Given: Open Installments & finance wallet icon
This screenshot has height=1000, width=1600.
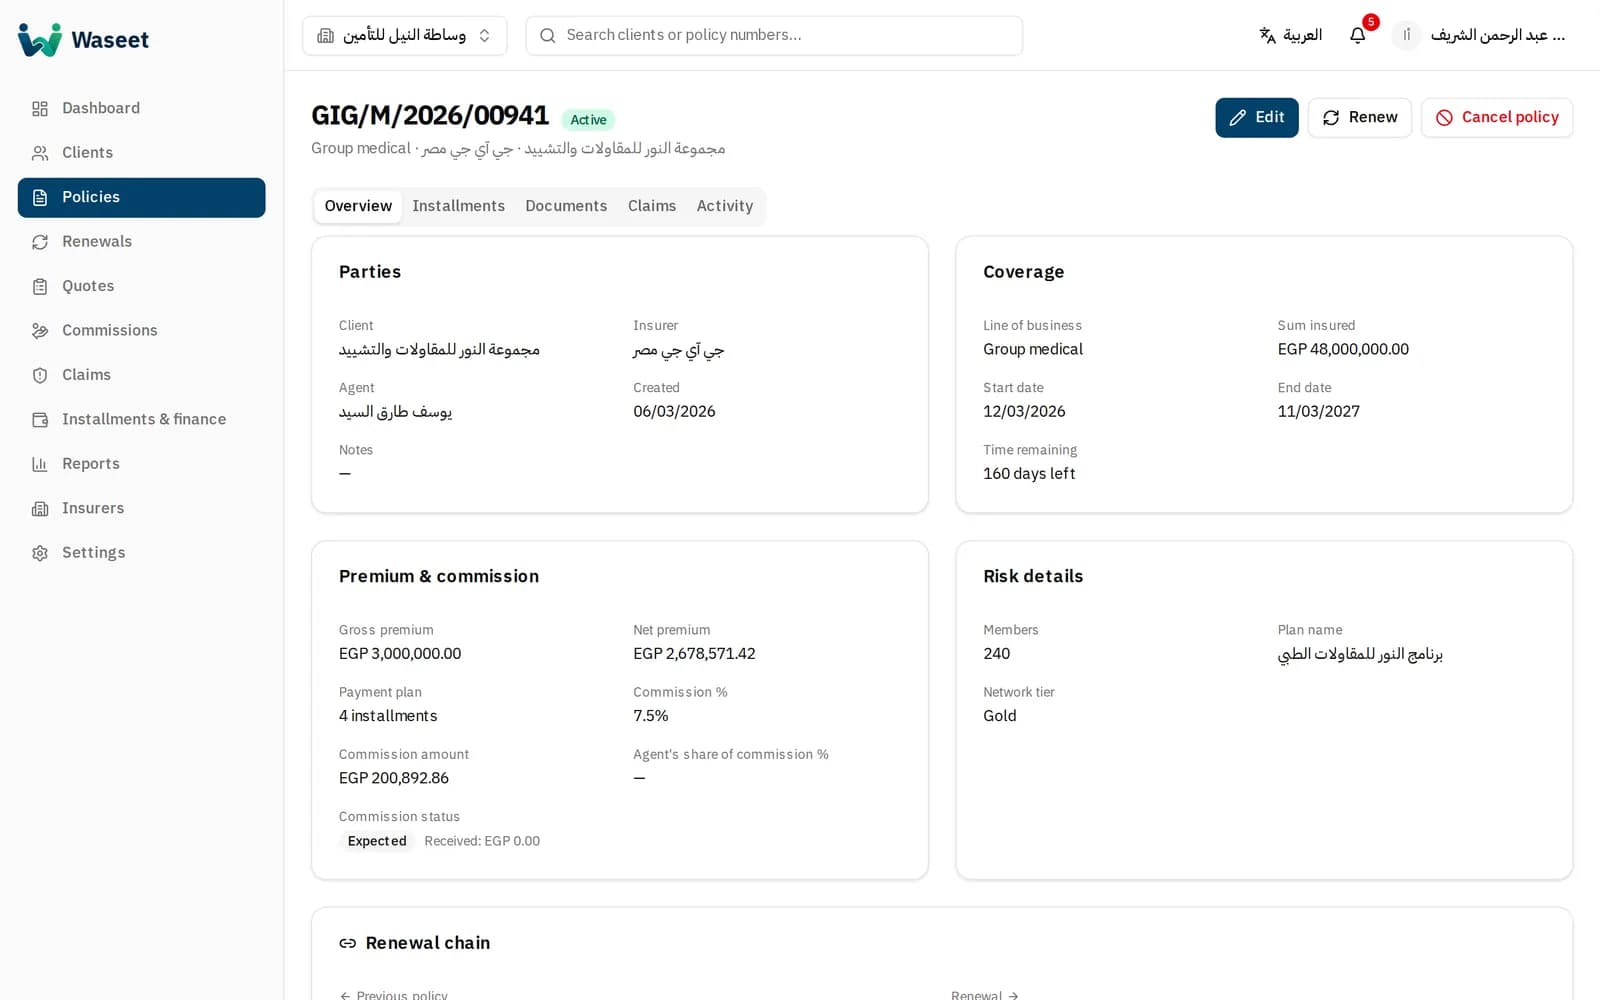Looking at the screenshot, I should click(40, 420).
